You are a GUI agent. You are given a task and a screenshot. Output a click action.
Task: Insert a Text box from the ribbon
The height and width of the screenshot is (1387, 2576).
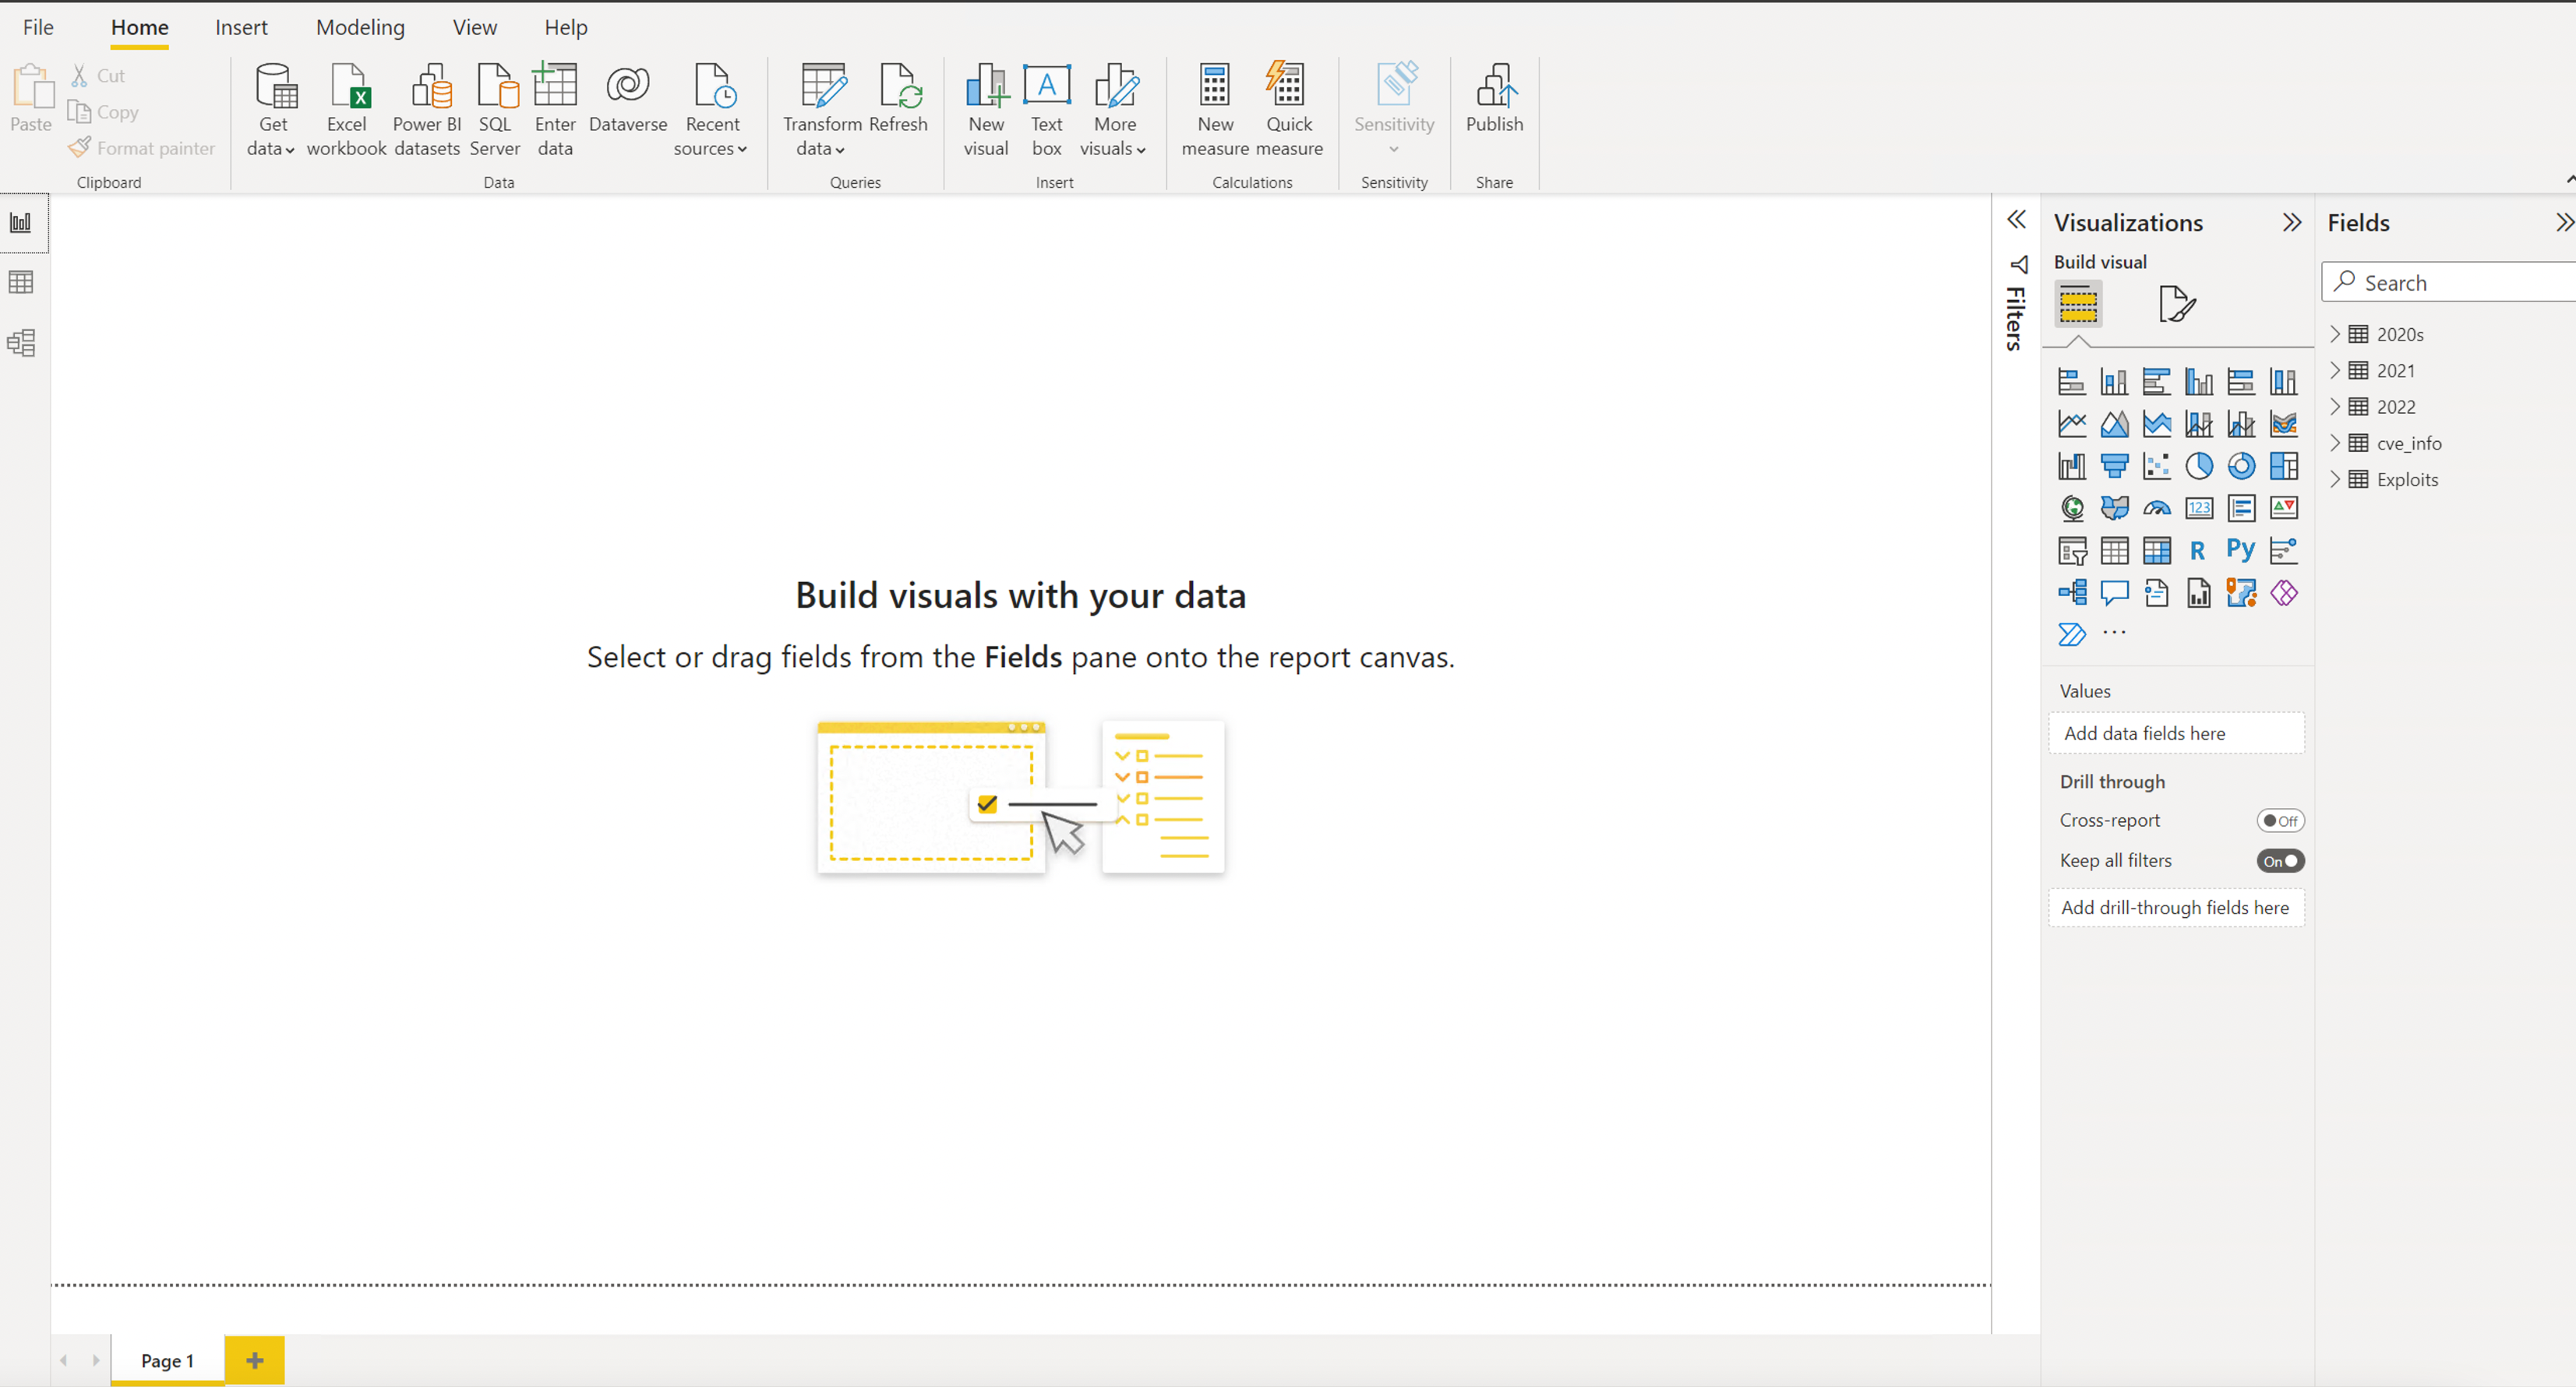pyautogui.click(x=1046, y=108)
